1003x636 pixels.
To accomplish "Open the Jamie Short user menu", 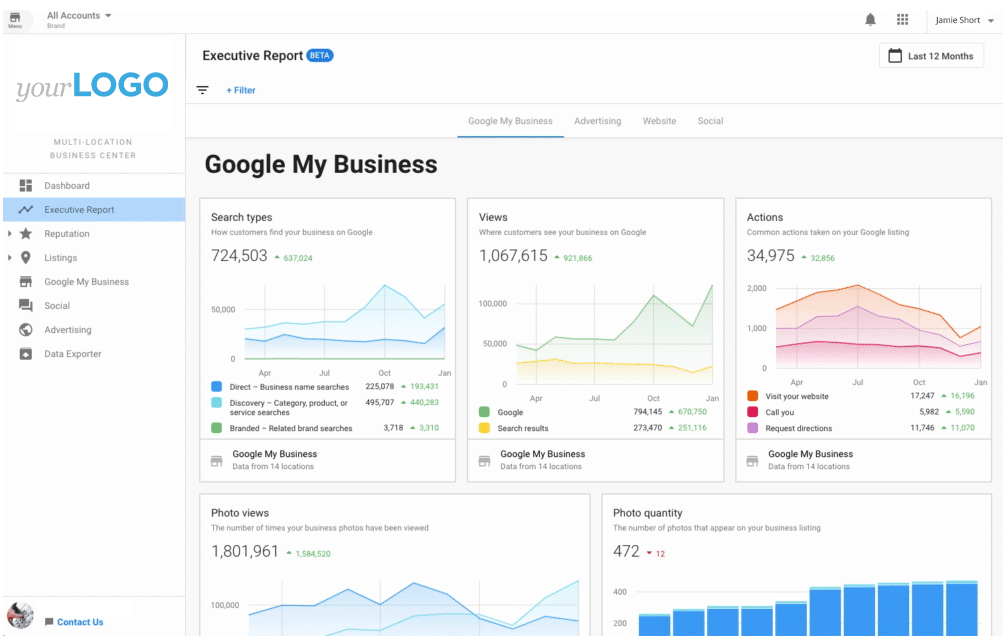I will (x=964, y=20).
